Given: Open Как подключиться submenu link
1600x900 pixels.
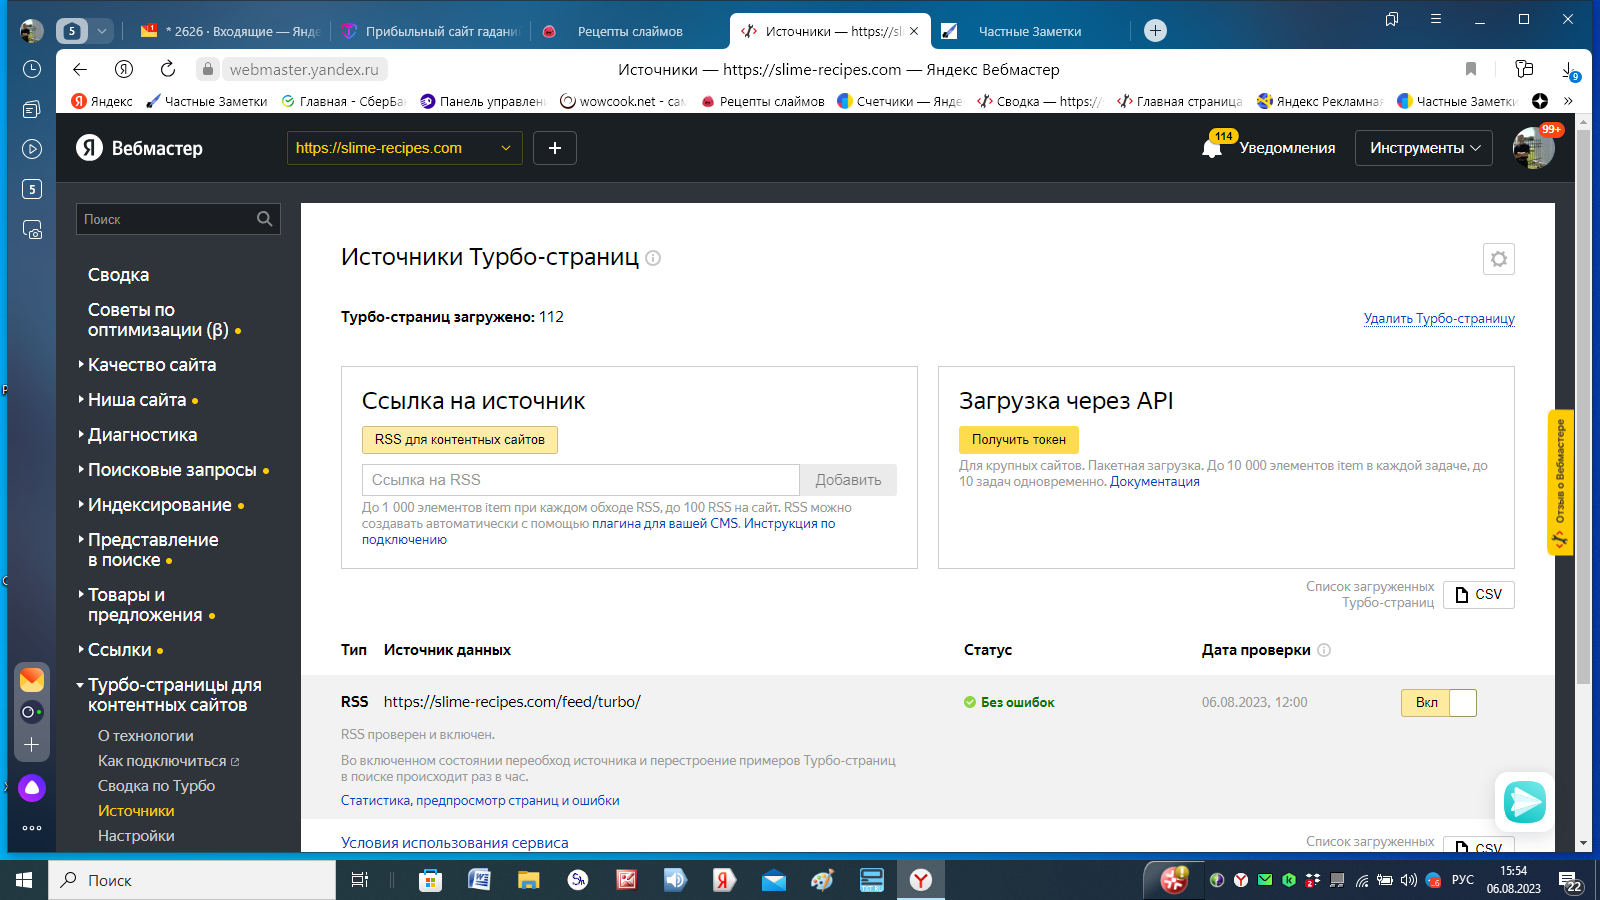Looking at the screenshot, I should click(168, 761).
